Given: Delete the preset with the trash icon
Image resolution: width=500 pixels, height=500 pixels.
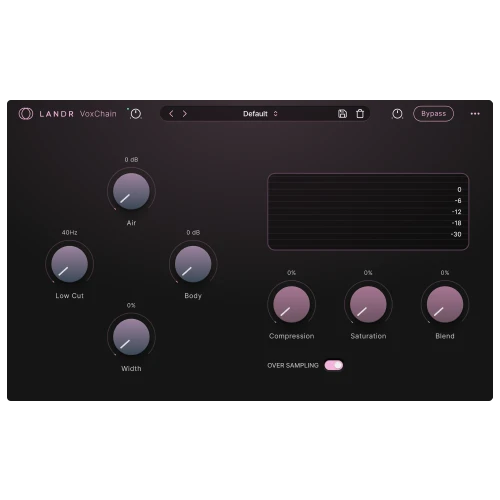Looking at the screenshot, I should 360,114.
